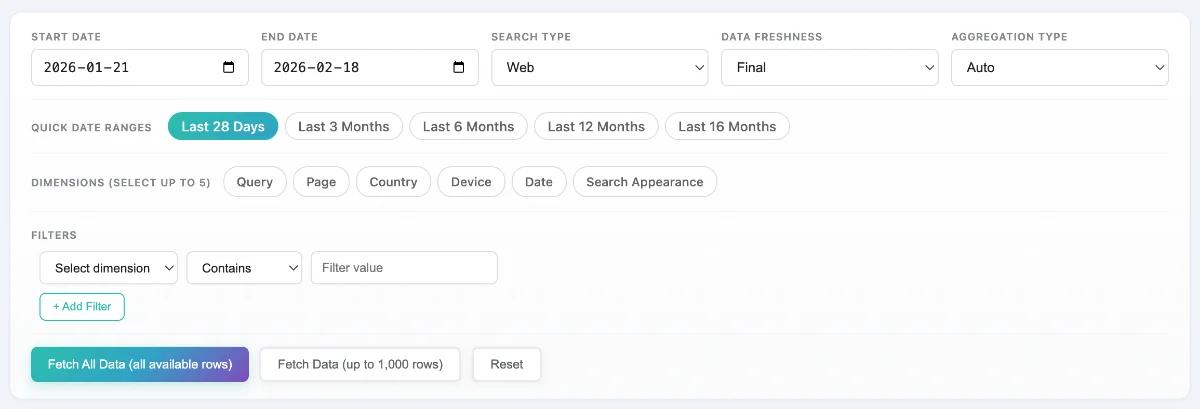Open the Contains operator dropdown

coord(244,268)
